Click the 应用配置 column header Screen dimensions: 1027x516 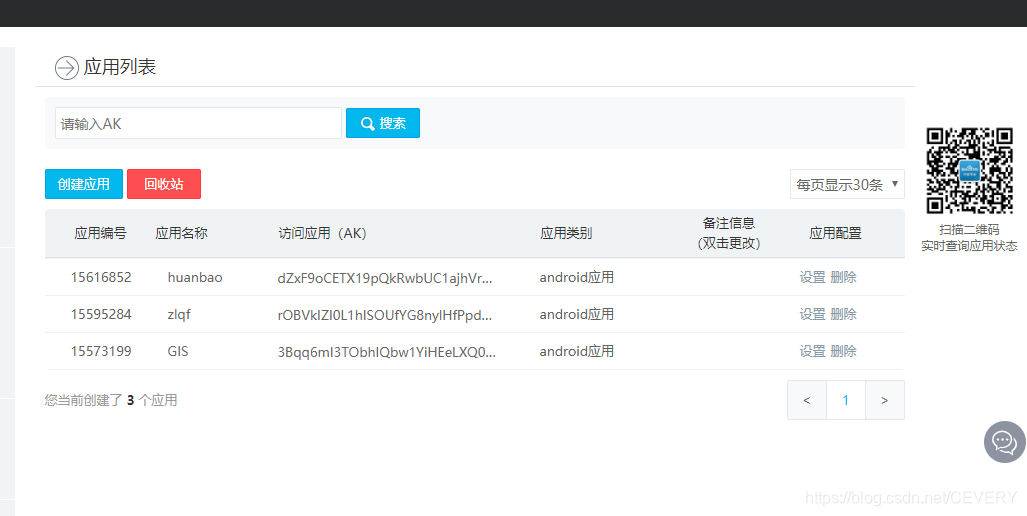(835, 233)
